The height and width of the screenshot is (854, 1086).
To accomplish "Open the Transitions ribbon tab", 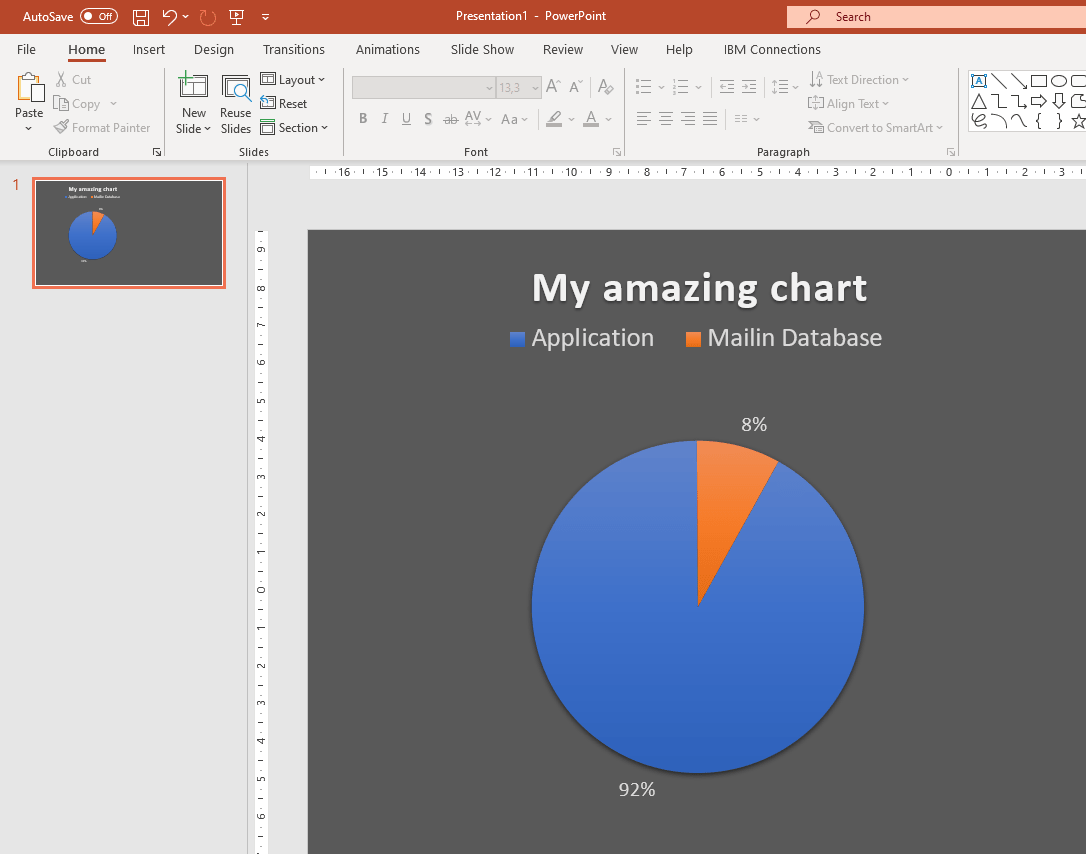I will coord(293,49).
